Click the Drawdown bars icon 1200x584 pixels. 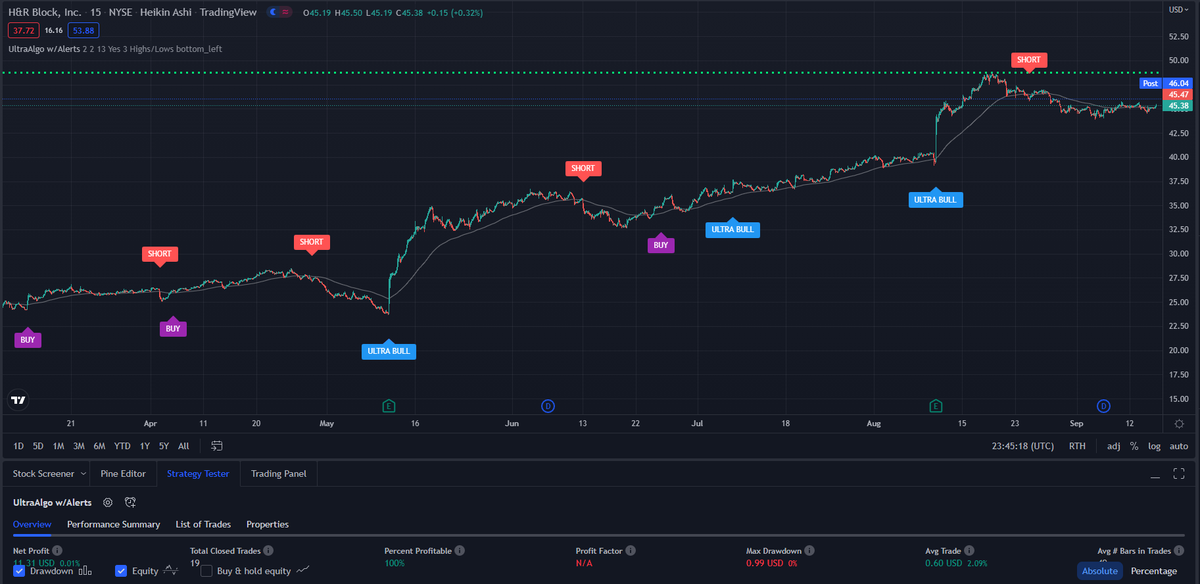point(85,571)
